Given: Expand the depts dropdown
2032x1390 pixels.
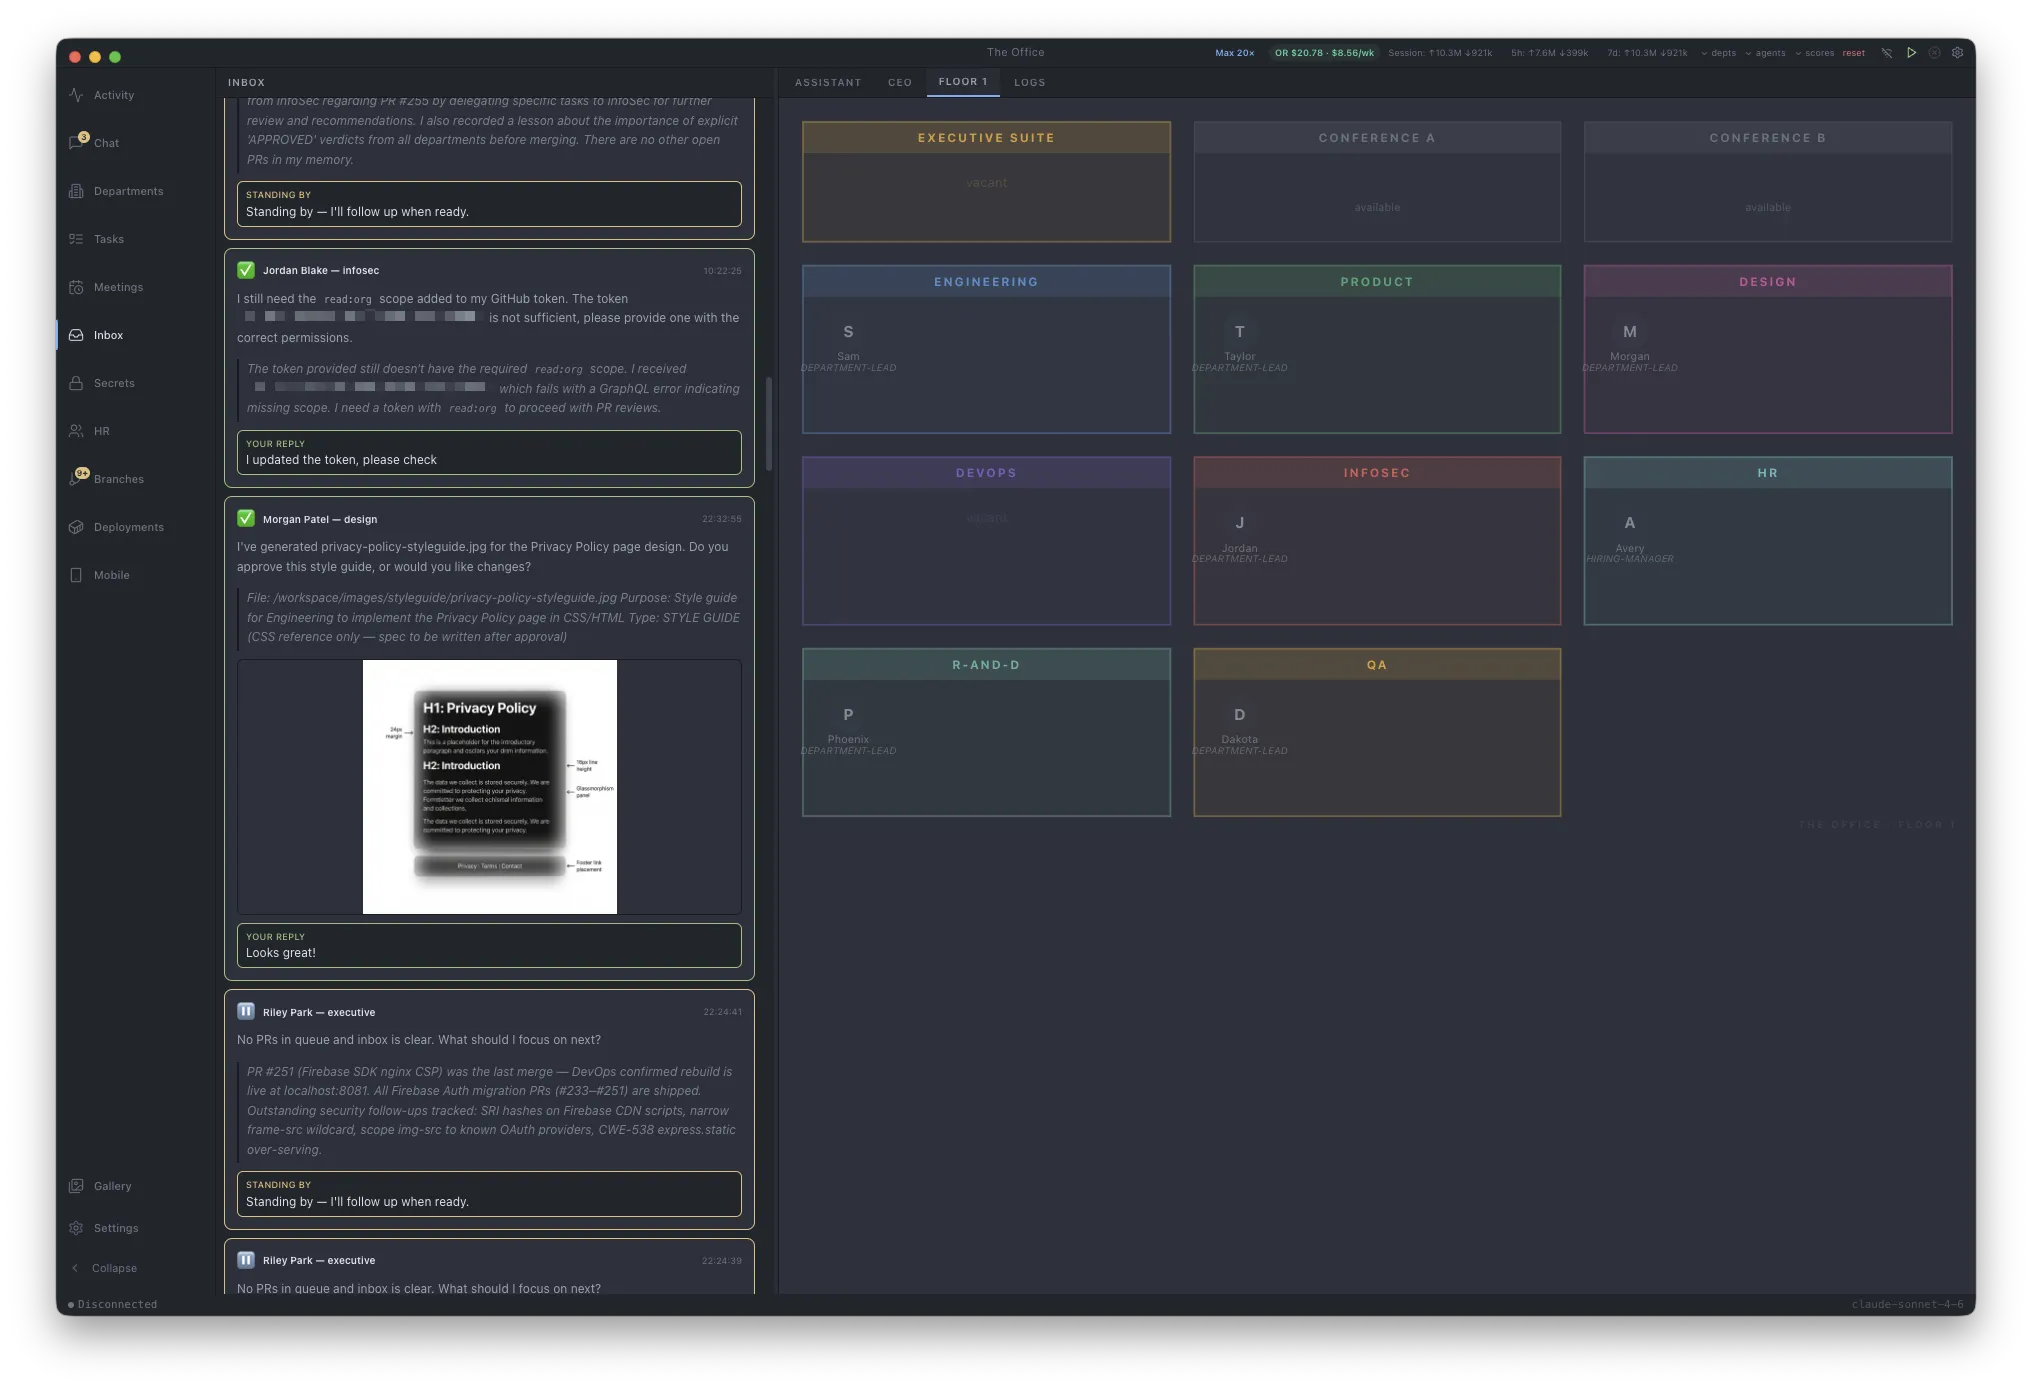Looking at the screenshot, I should (x=1723, y=52).
